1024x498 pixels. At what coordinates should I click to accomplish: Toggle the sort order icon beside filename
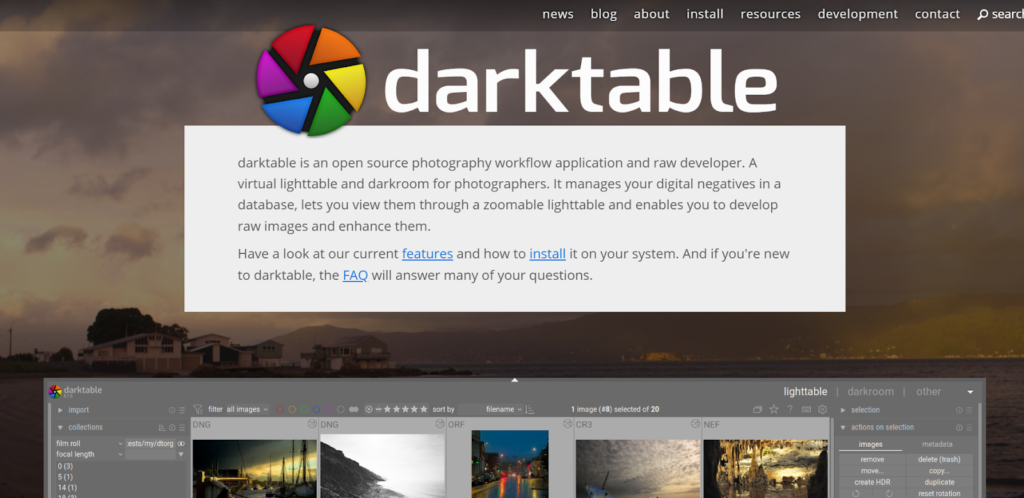530,409
